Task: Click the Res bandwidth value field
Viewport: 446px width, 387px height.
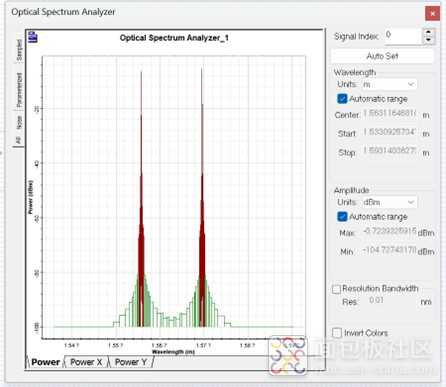Action: click(x=392, y=301)
